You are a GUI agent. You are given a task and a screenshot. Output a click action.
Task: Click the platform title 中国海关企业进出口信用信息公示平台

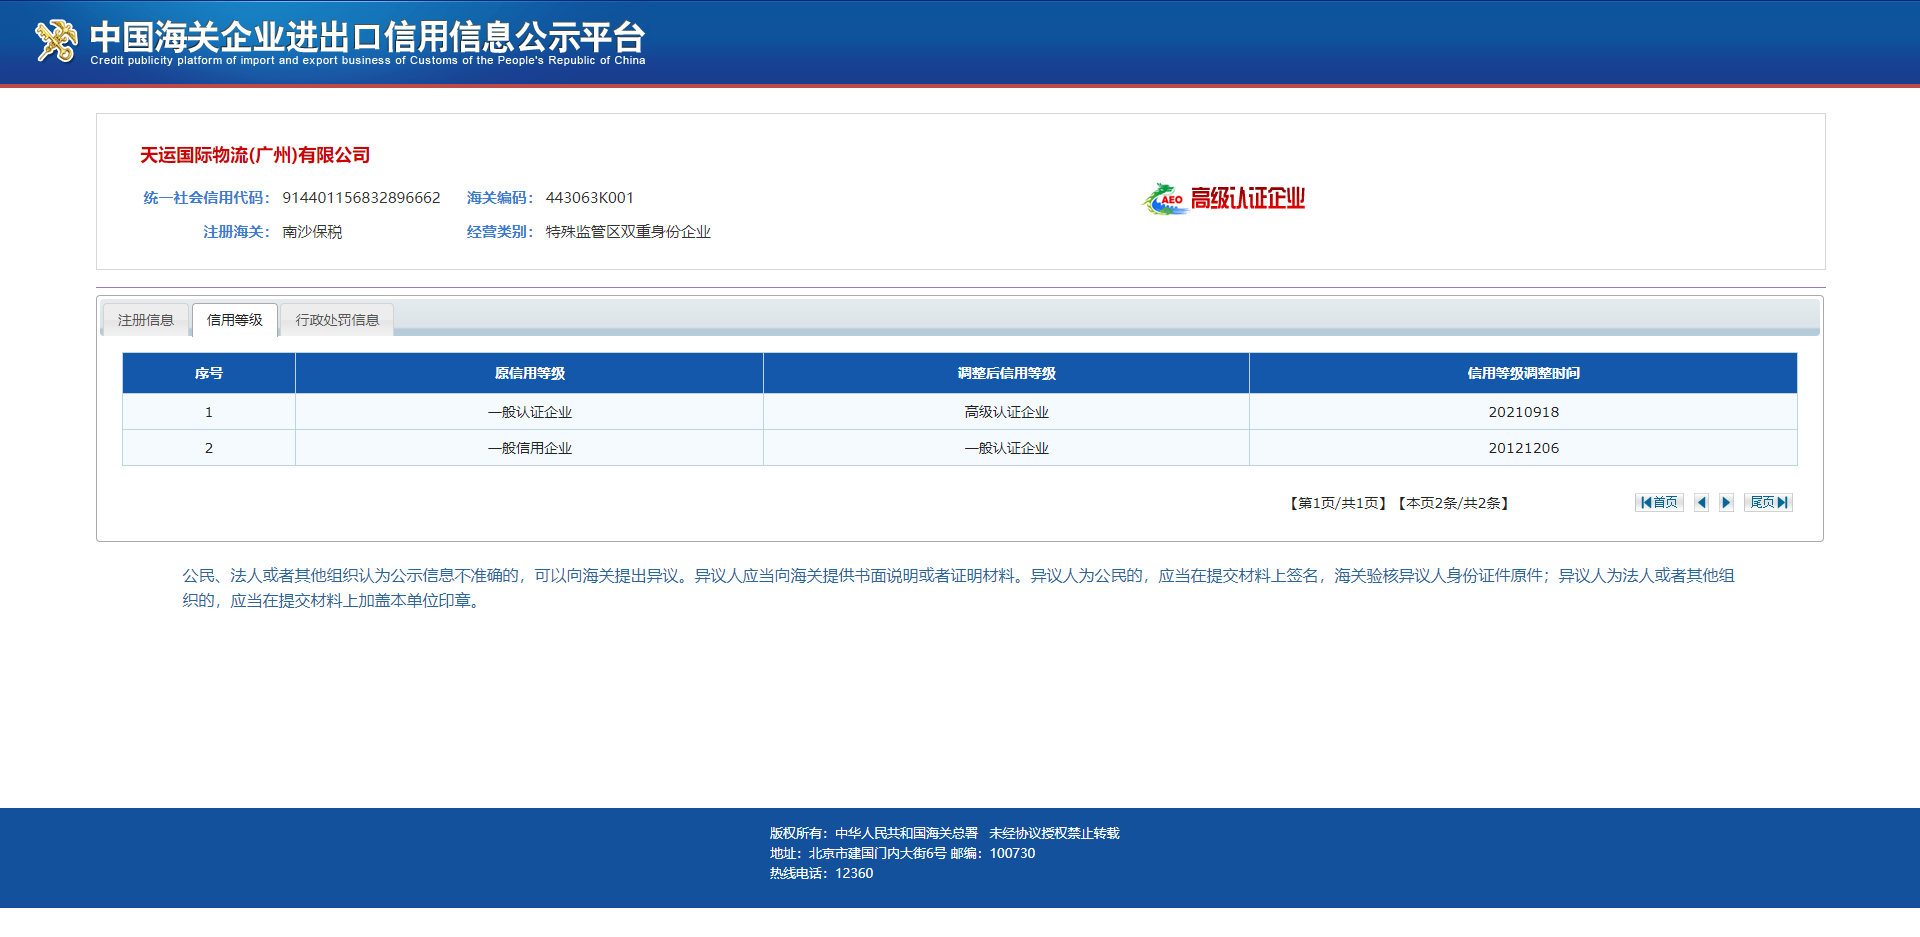coord(367,37)
